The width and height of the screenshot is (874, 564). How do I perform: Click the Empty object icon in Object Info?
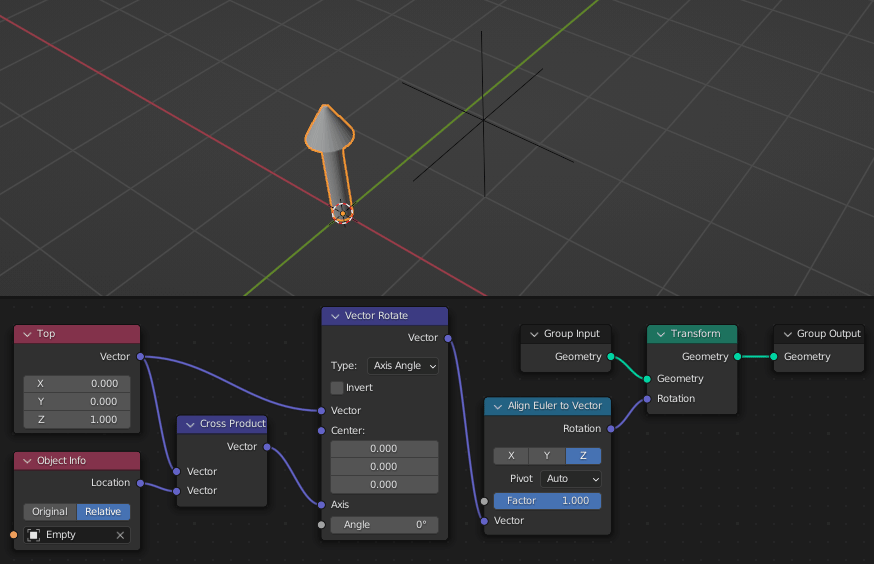coord(34,535)
